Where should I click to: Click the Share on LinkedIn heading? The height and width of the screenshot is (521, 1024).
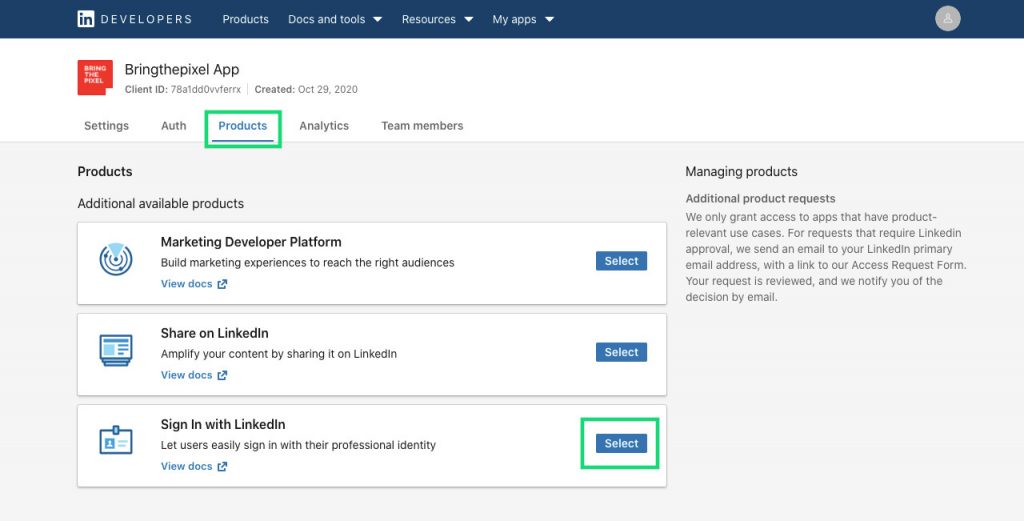(x=215, y=334)
